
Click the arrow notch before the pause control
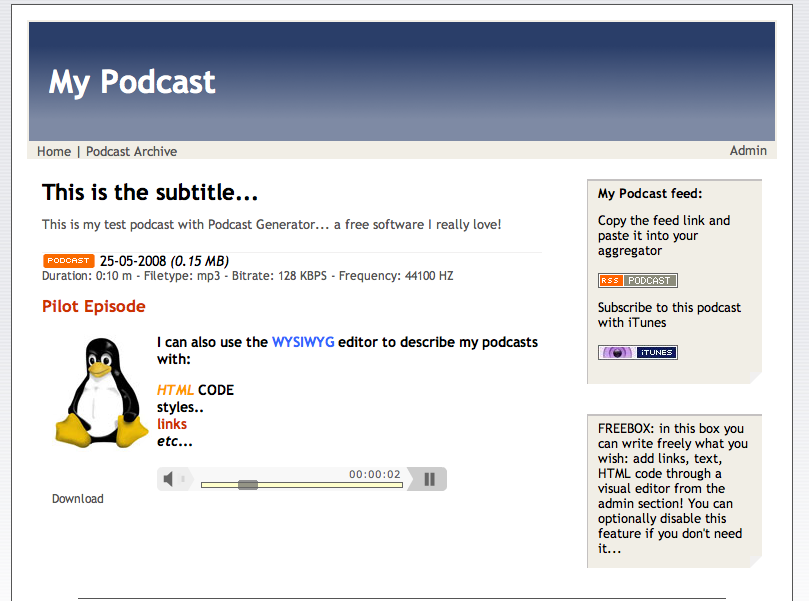click(x=410, y=478)
